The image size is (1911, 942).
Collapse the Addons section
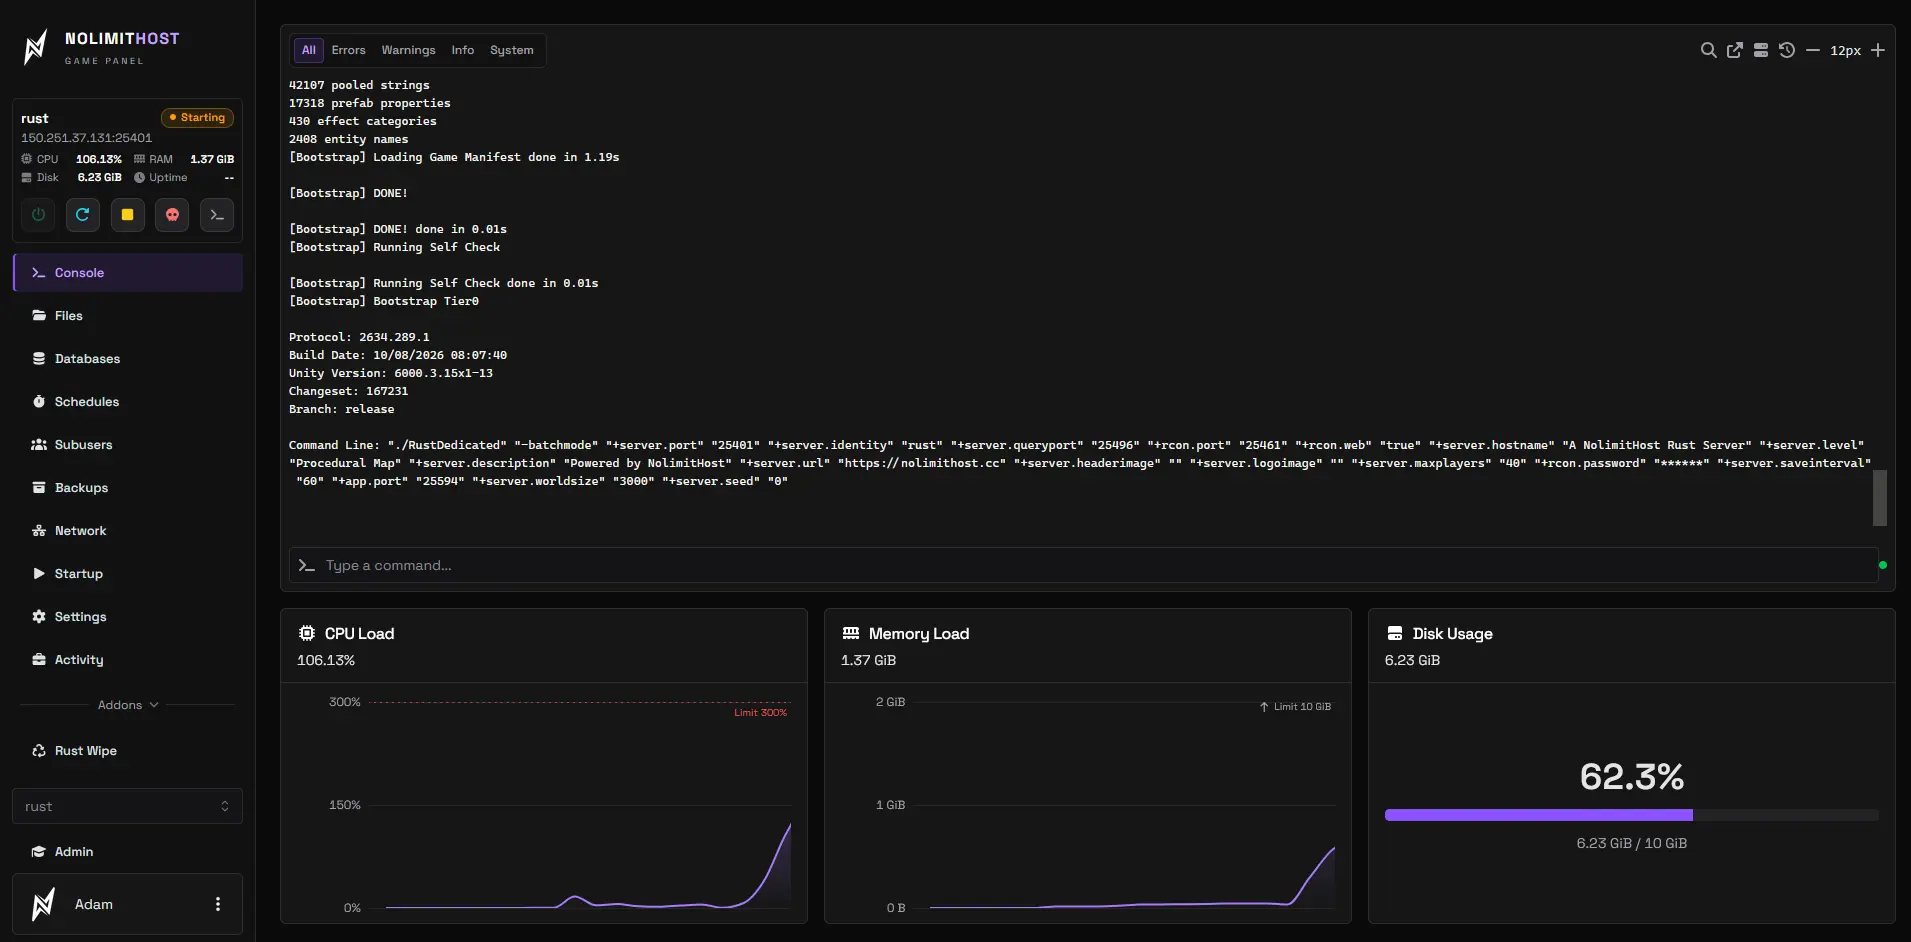pos(128,705)
